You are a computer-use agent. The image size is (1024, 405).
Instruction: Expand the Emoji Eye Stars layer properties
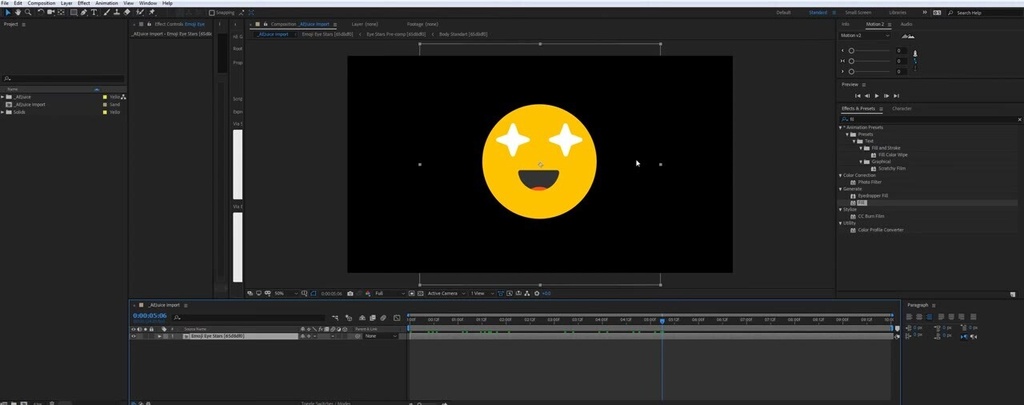(159, 336)
